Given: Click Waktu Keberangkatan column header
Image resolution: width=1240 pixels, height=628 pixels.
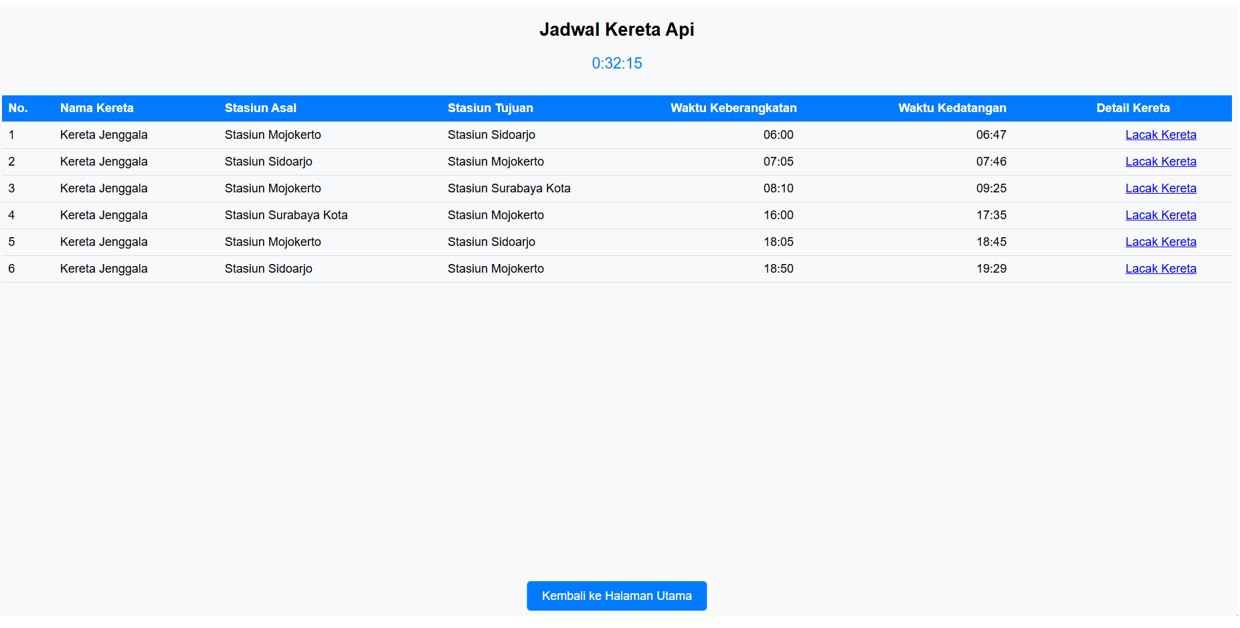Looking at the screenshot, I should point(733,108).
